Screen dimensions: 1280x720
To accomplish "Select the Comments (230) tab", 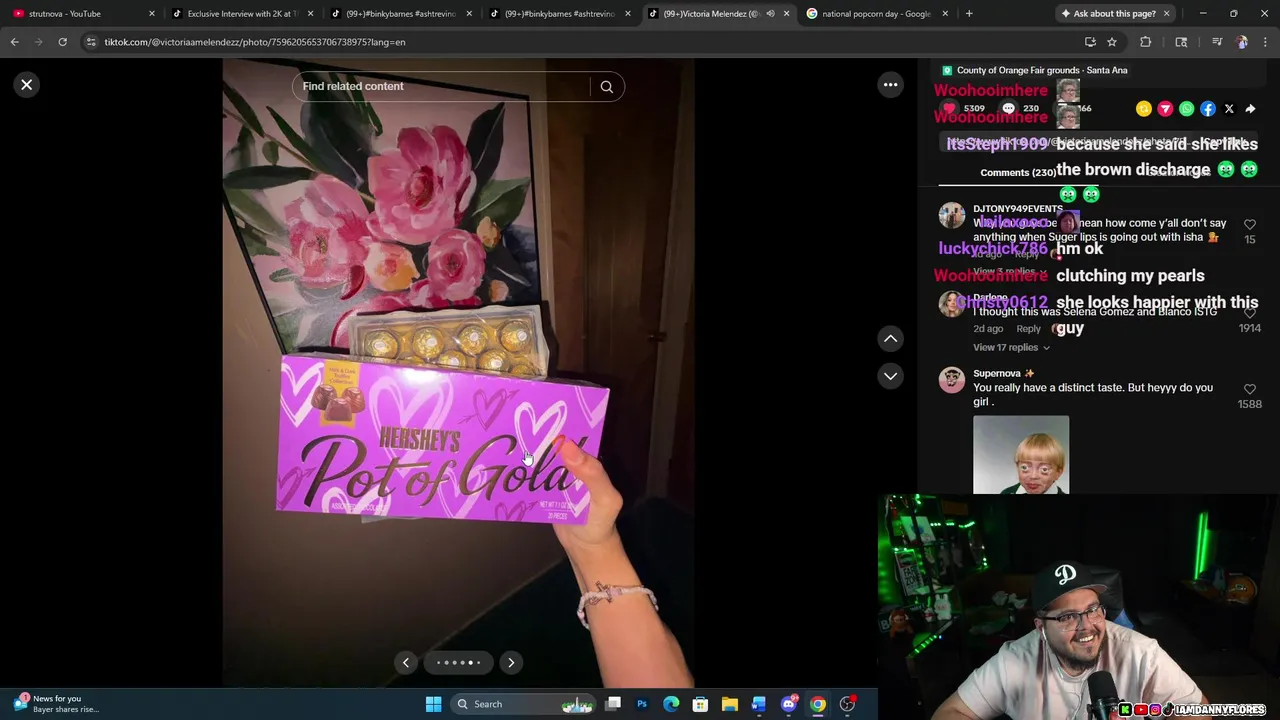I will 1018,172.
